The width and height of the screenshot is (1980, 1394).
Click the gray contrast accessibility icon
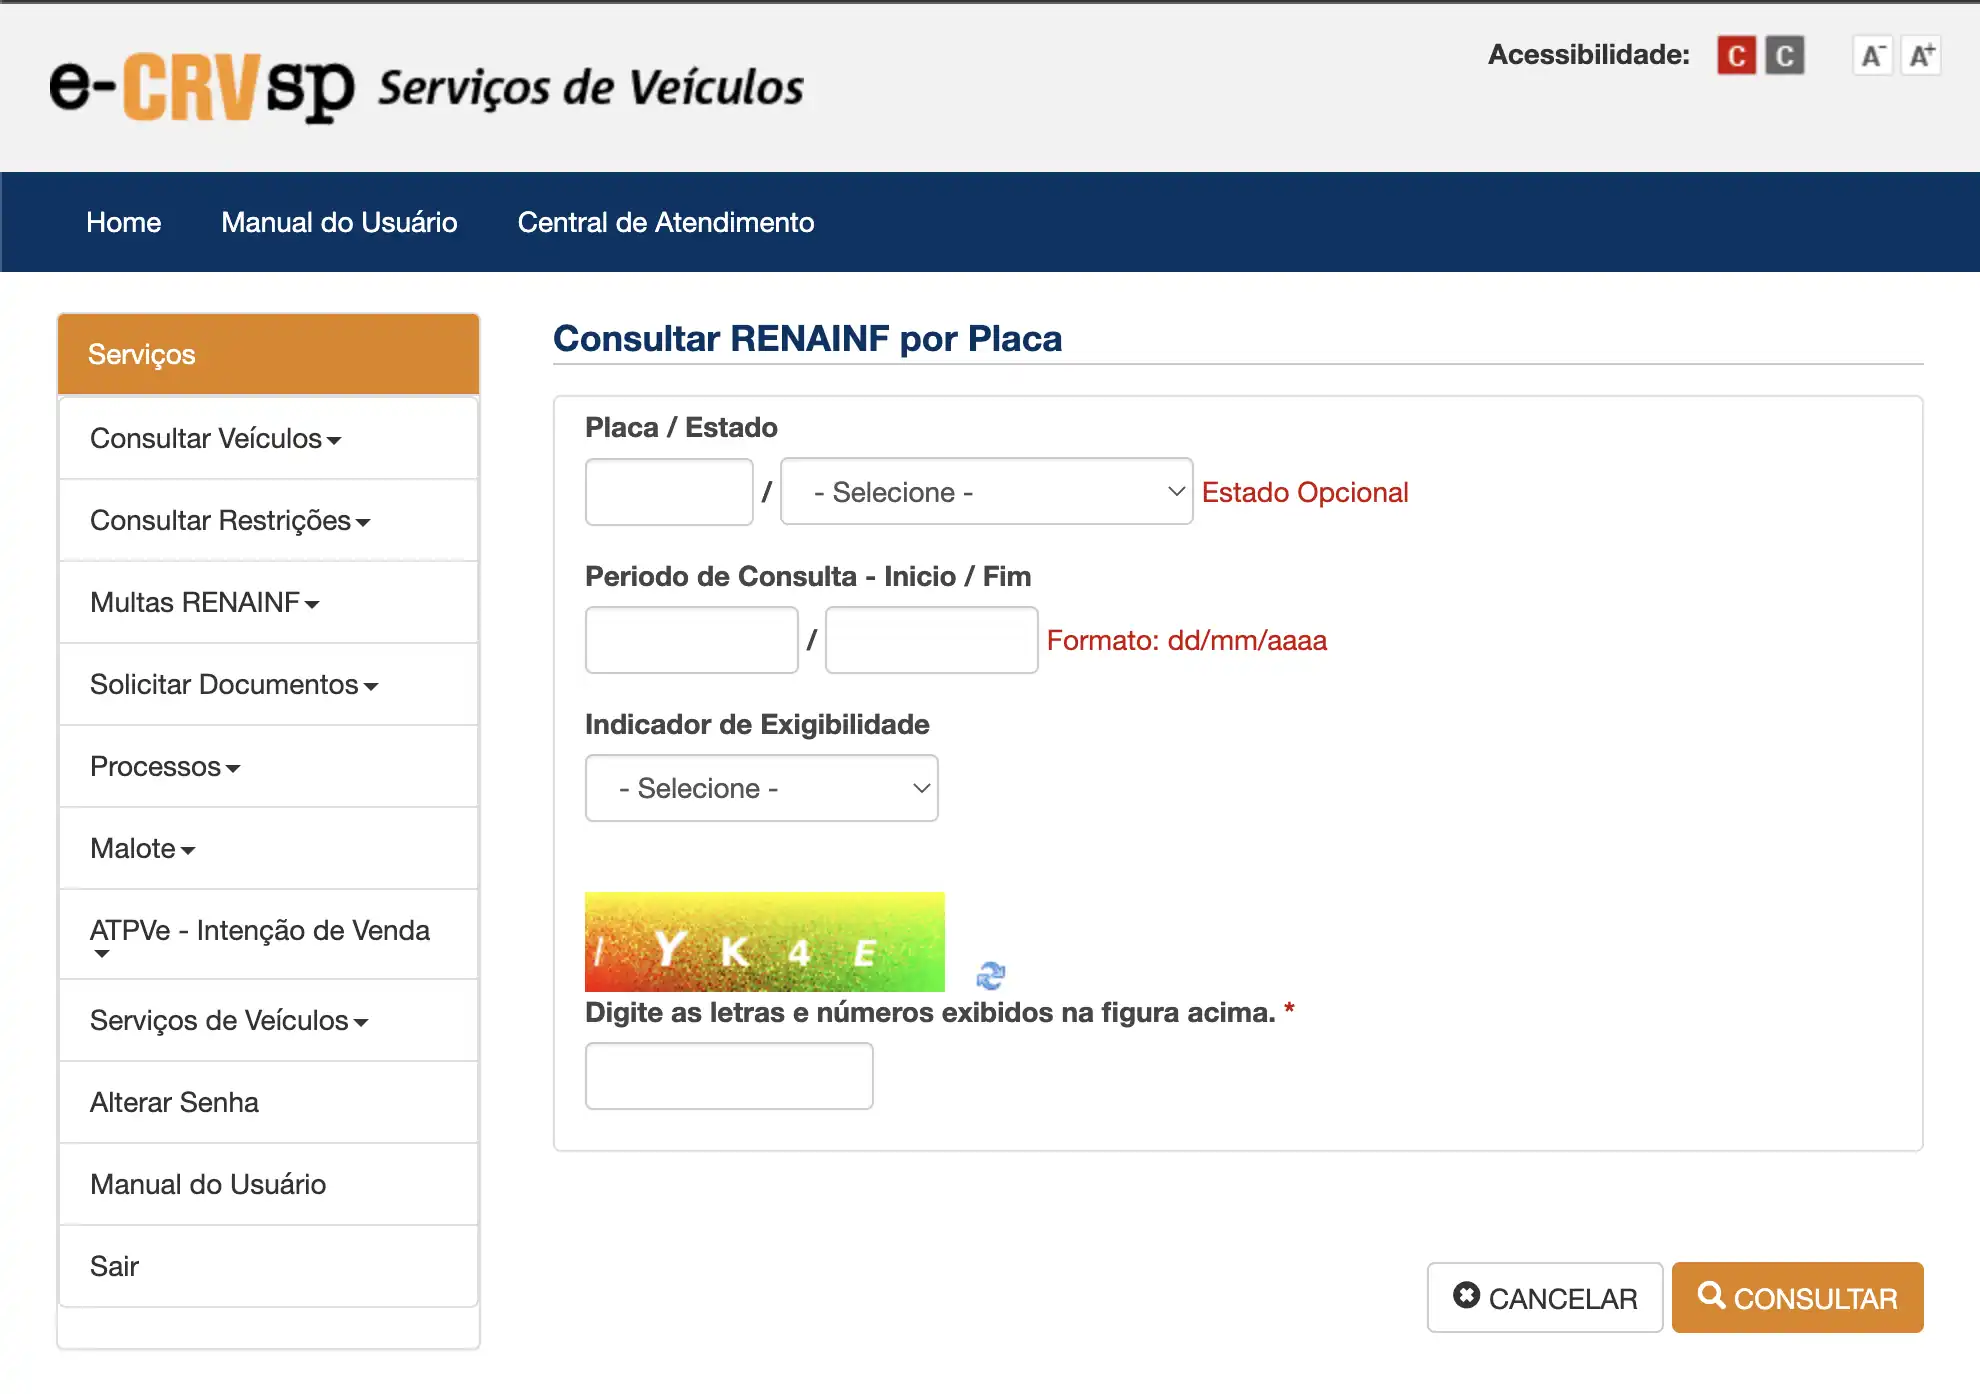pos(1784,55)
